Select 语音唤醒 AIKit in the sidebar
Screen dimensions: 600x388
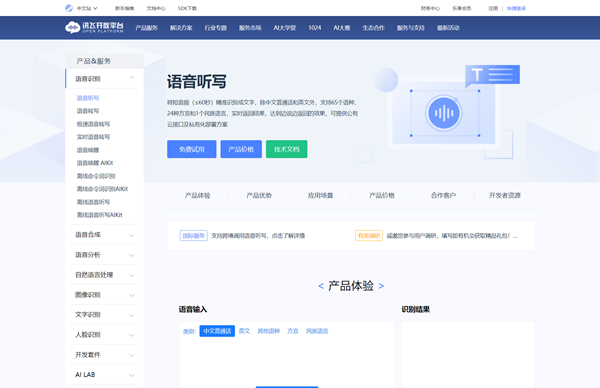[95, 163]
